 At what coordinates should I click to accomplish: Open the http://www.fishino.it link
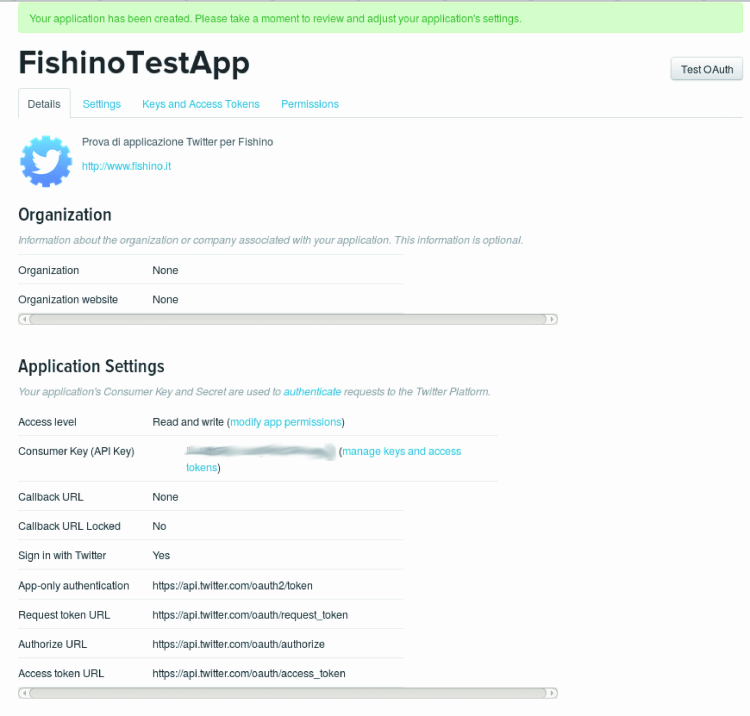(126, 166)
